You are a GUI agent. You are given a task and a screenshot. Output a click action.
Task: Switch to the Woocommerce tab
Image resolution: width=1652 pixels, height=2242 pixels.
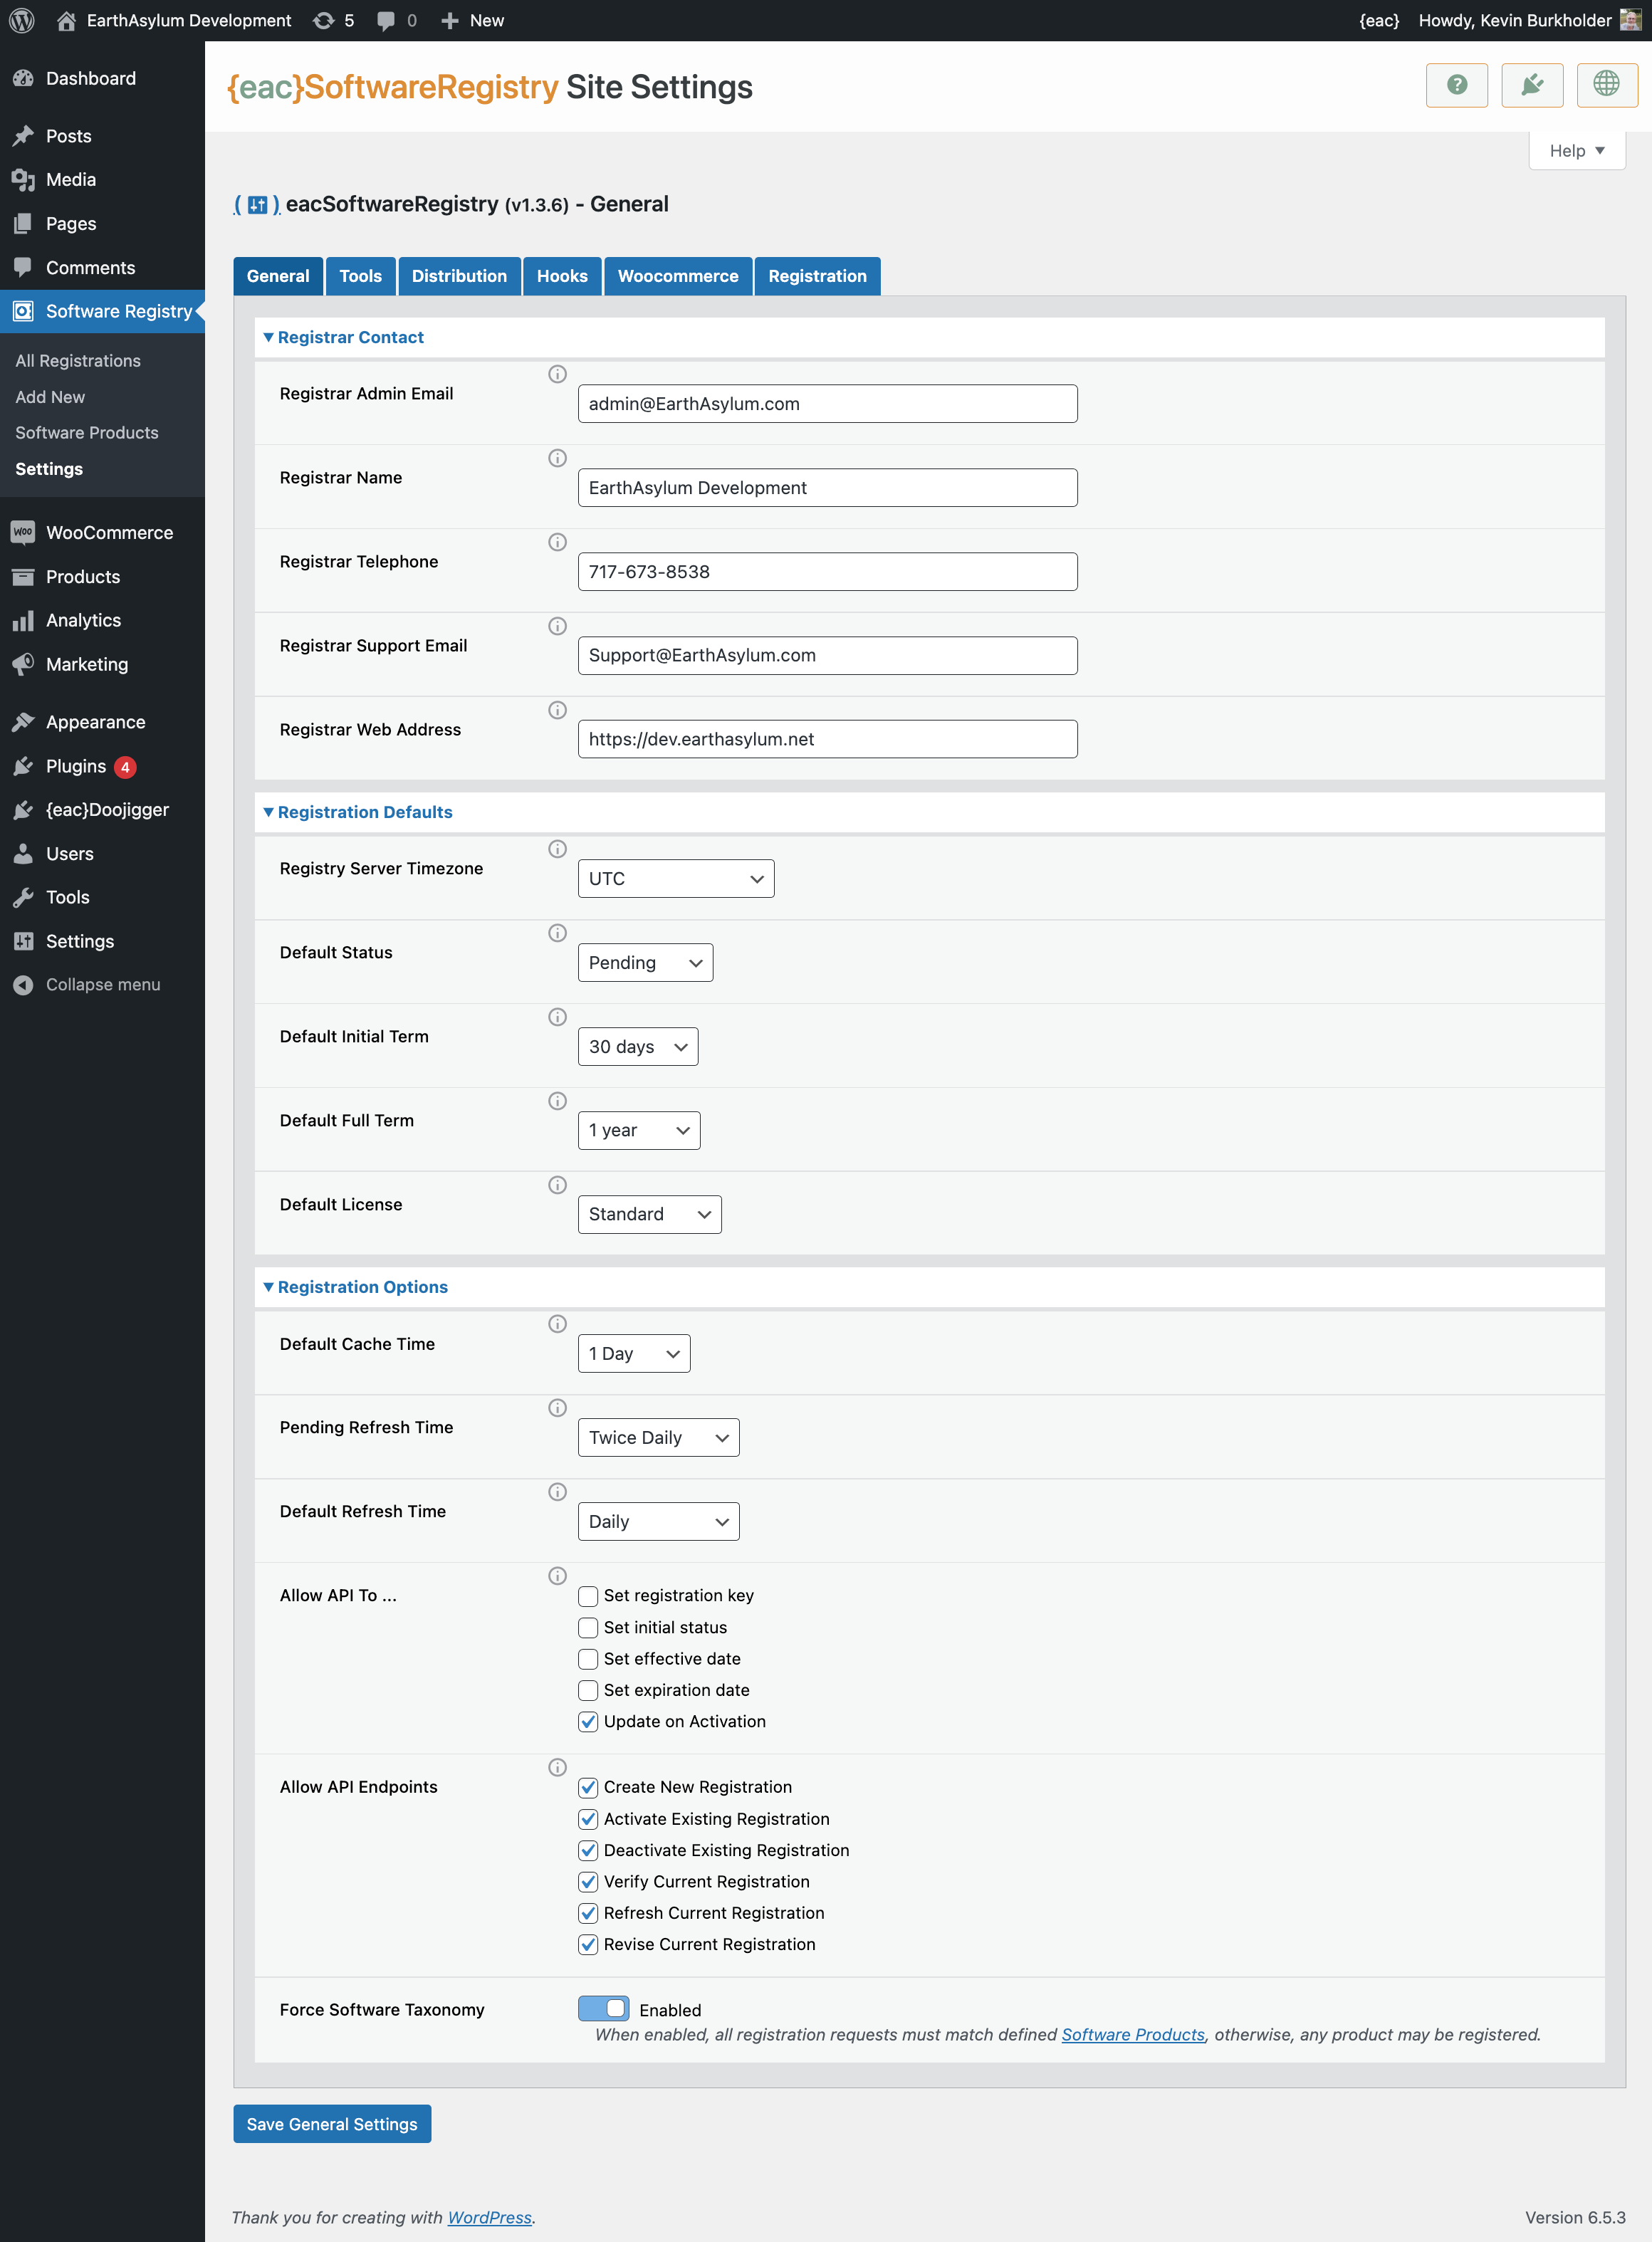point(678,276)
